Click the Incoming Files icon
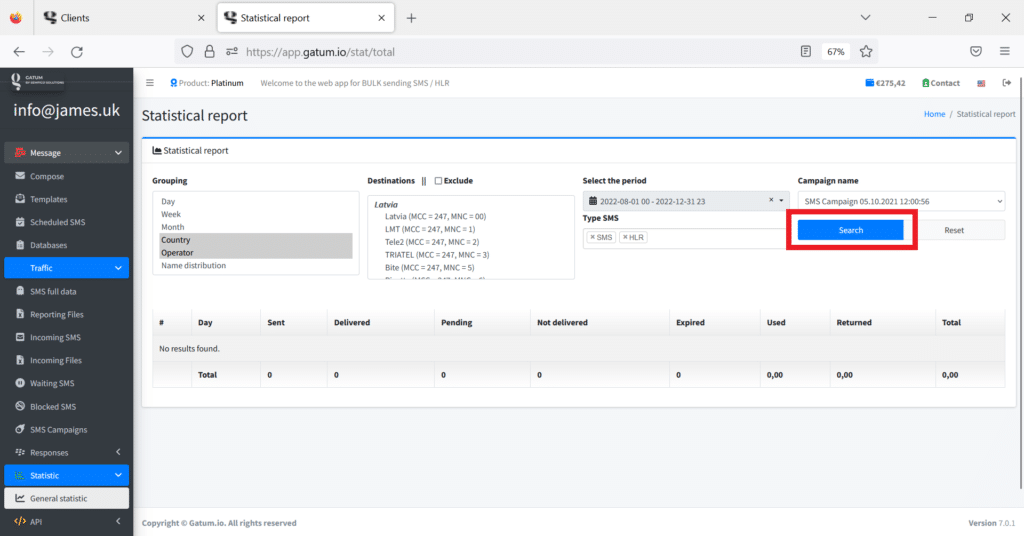 click(20, 360)
